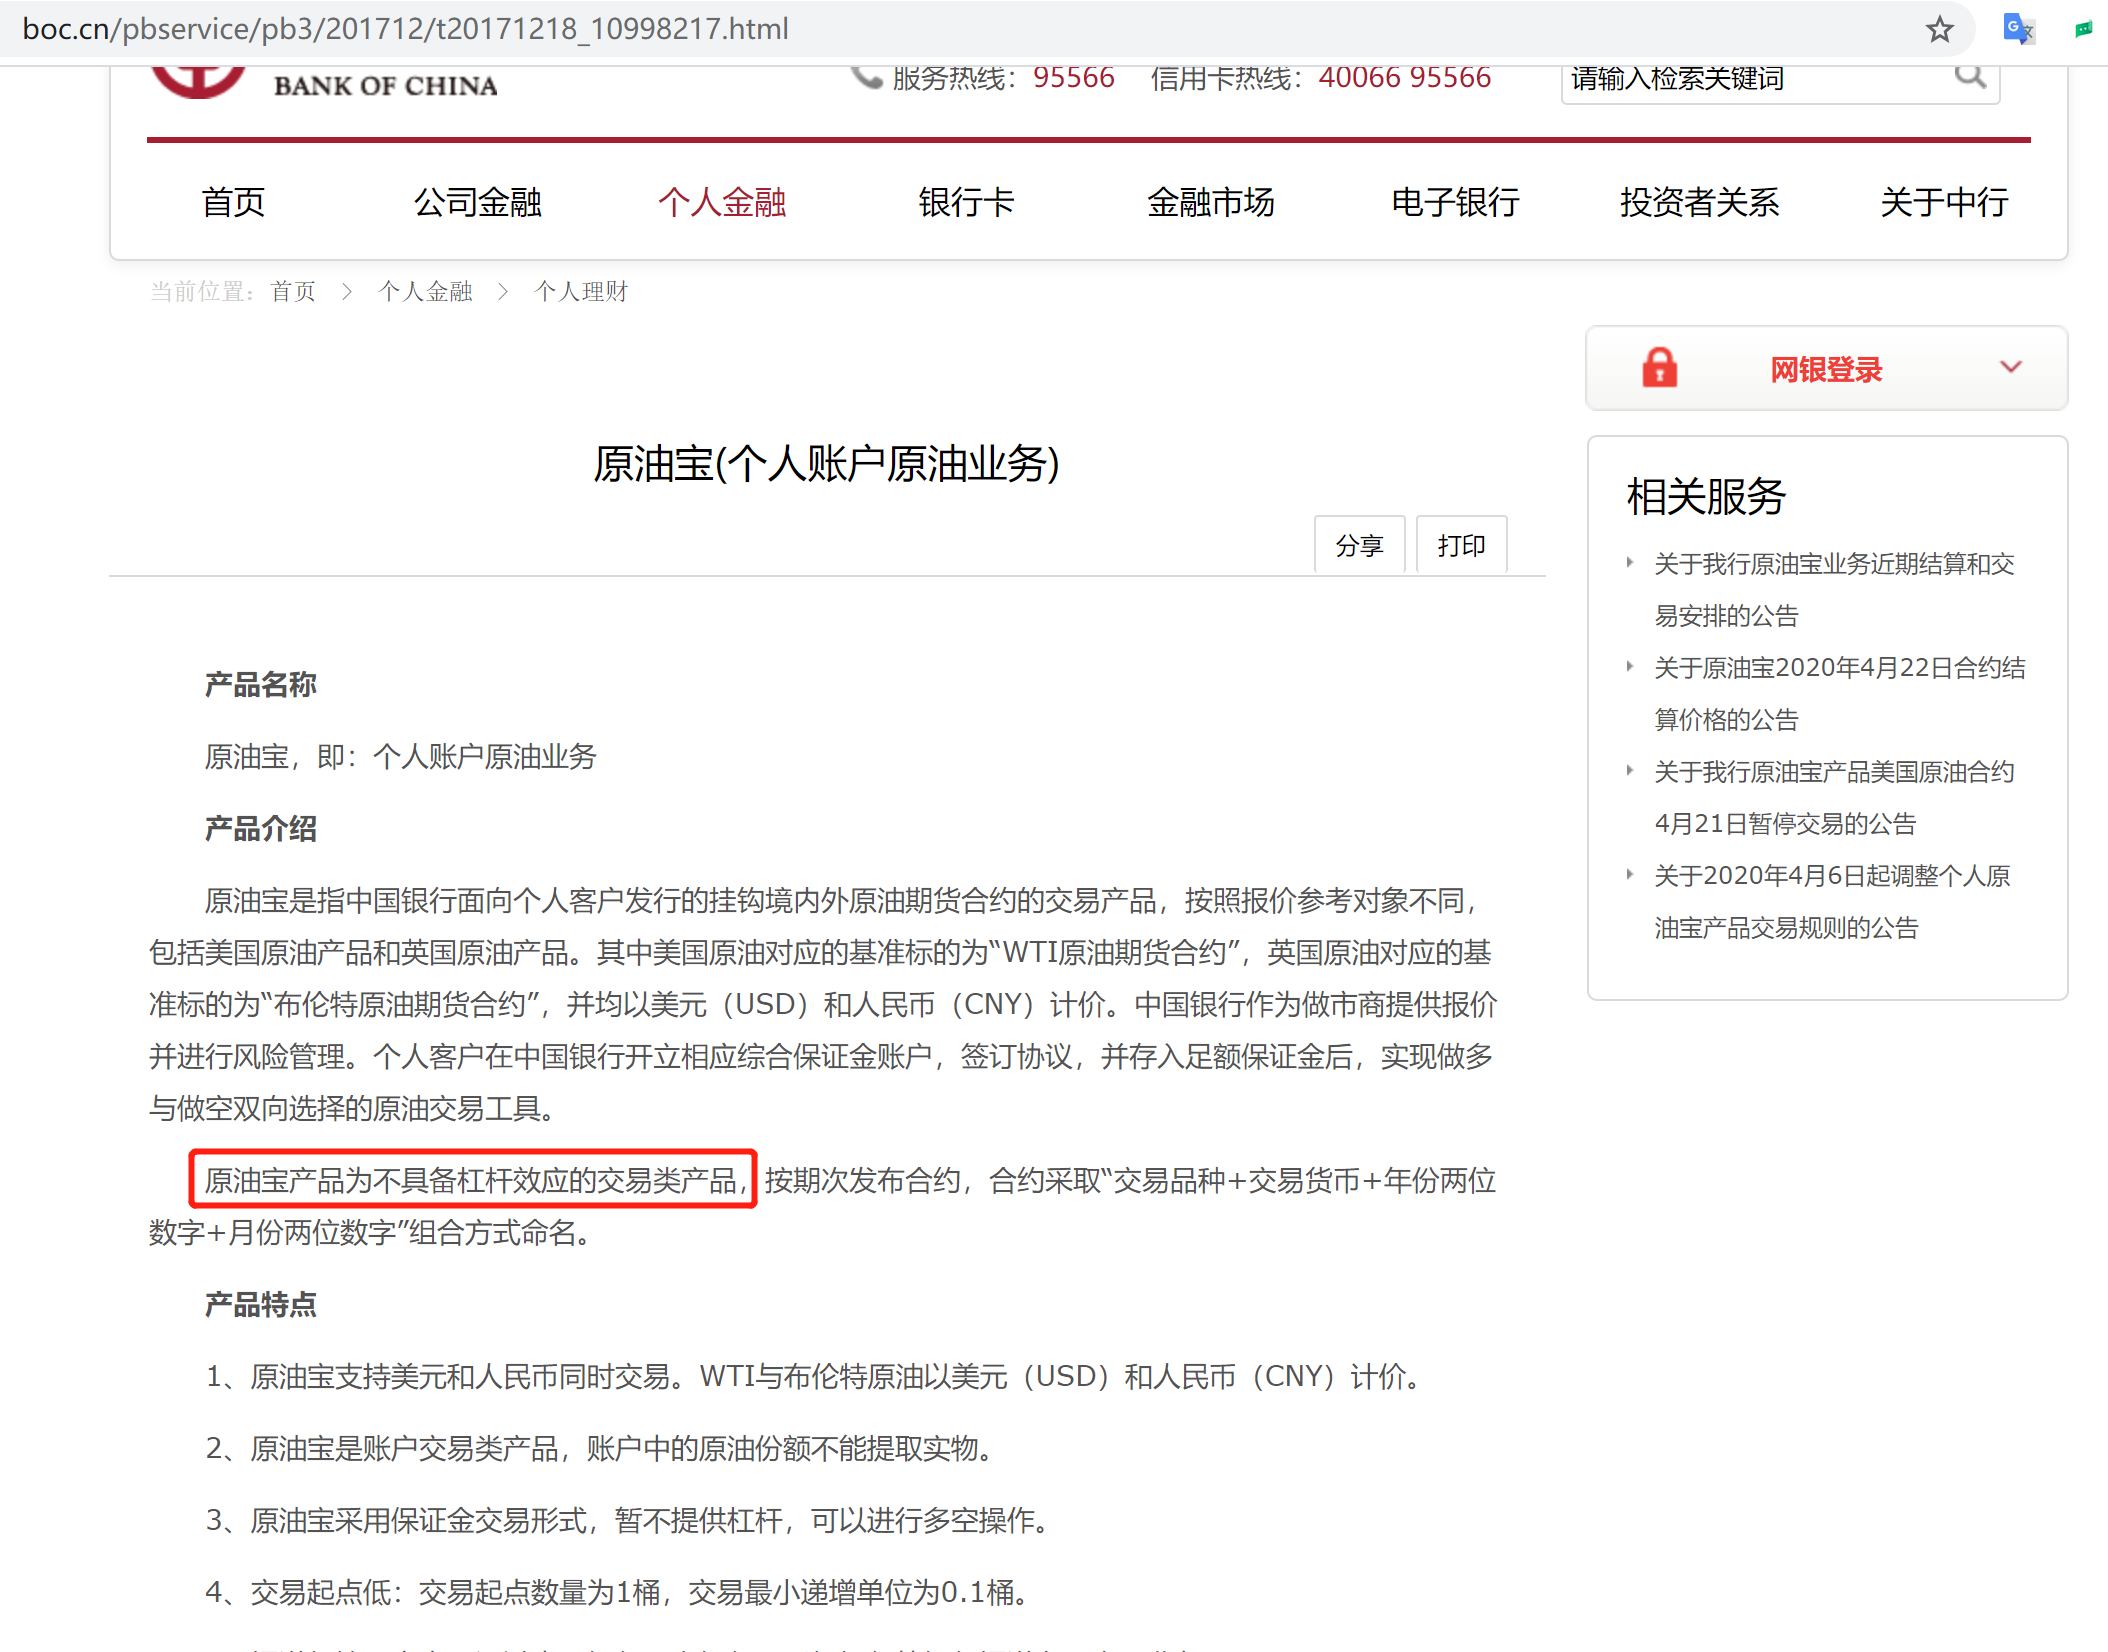This screenshot has height=1652, width=2108.
Task: Click the 打印 print button
Action: coord(1462,545)
